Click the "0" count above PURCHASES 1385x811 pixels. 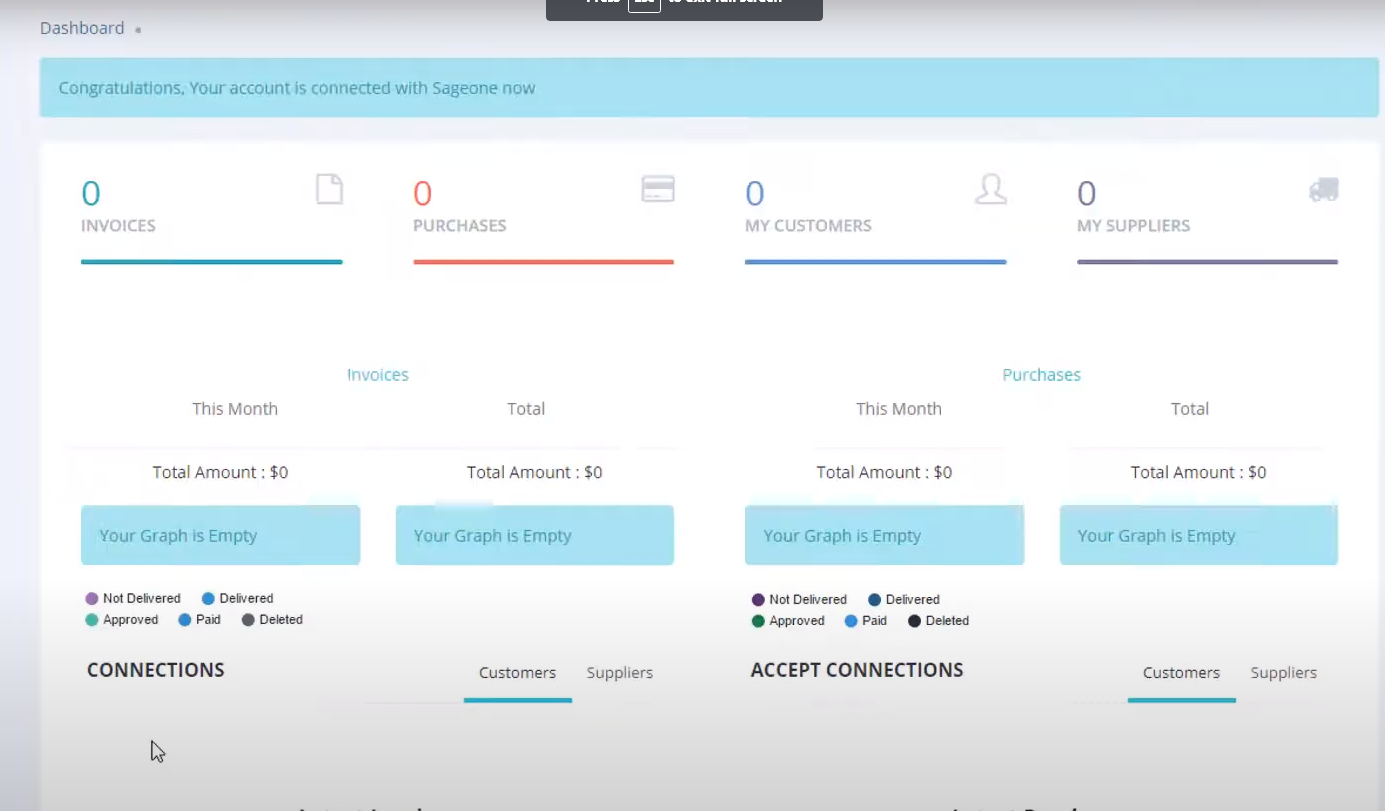click(423, 193)
